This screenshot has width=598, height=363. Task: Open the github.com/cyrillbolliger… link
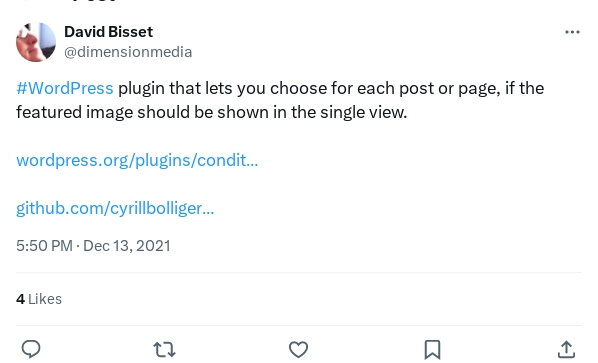coord(115,208)
